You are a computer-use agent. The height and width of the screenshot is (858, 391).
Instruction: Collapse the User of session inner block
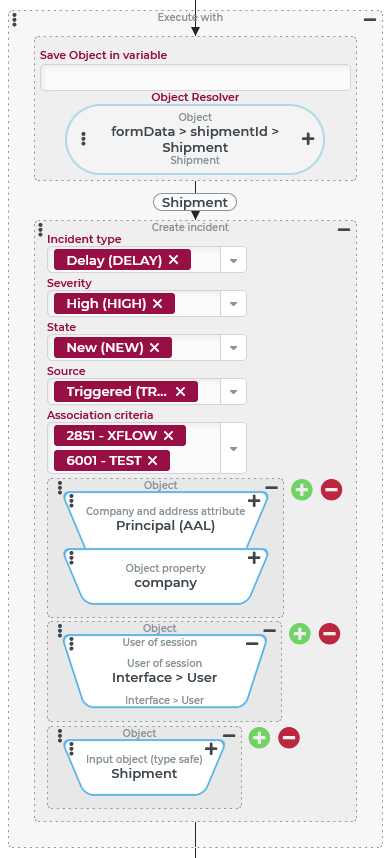click(x=252, y=644)
